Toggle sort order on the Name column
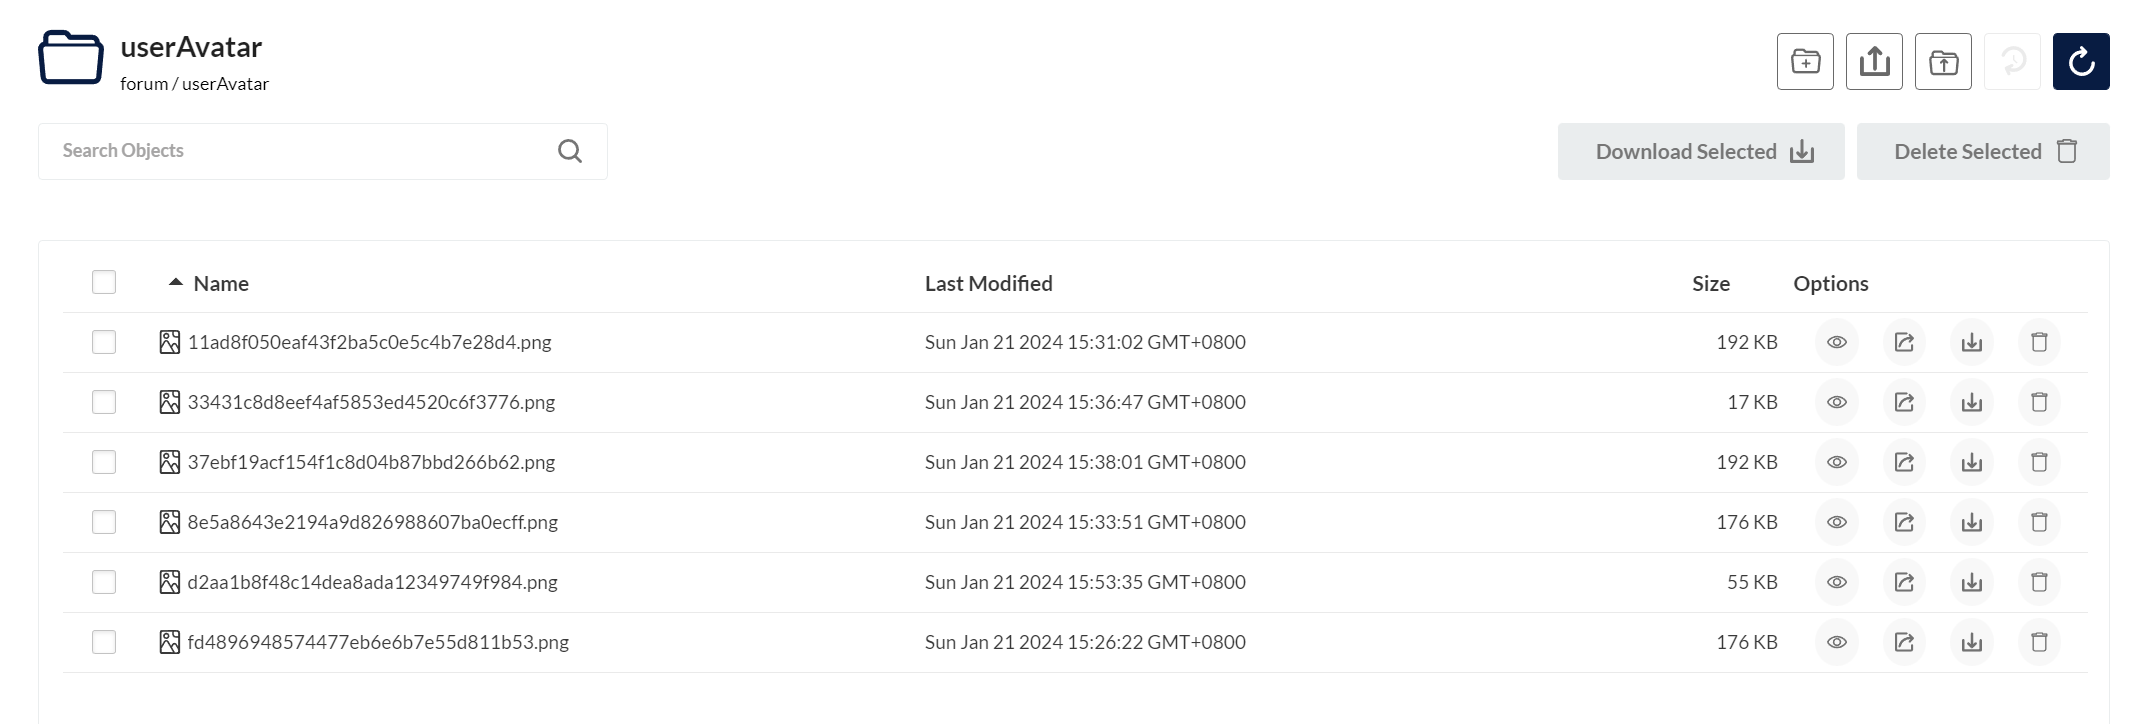 [x=220, y=284]
